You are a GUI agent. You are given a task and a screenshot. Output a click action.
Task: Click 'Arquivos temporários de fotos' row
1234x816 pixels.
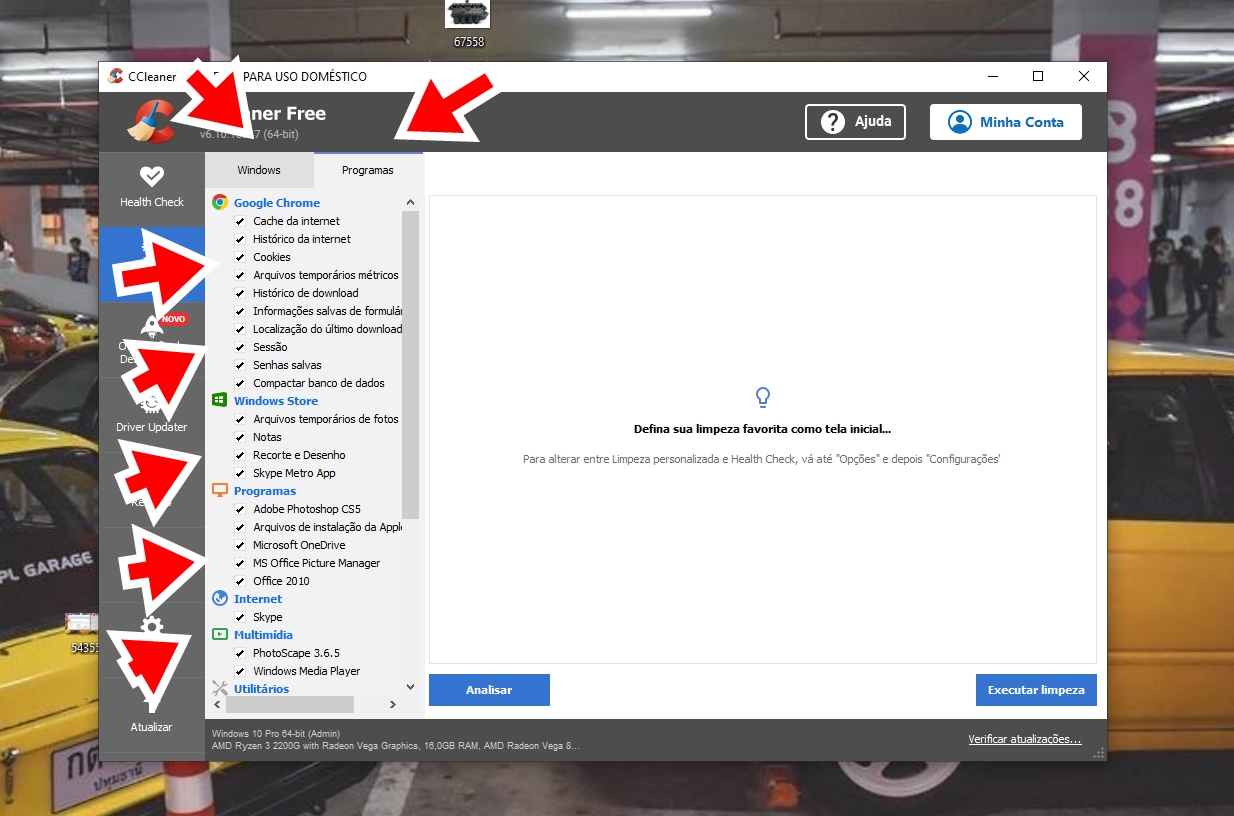[x=326, y=419]
